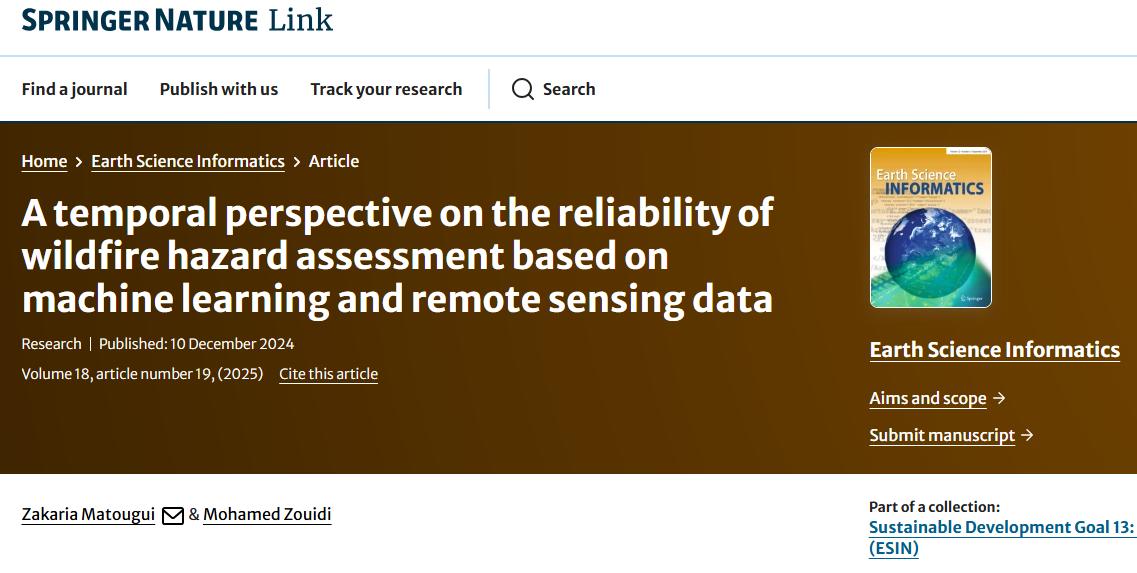Image resolution: width=1137 pixels, height=573 pixels.
Task: Click the Search button label
Action: [569, 89]
